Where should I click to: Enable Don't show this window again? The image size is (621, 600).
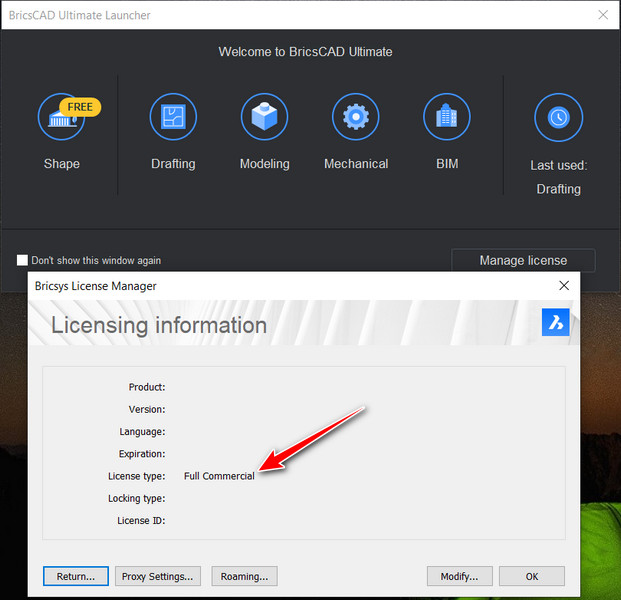click(x=22, y=260)
